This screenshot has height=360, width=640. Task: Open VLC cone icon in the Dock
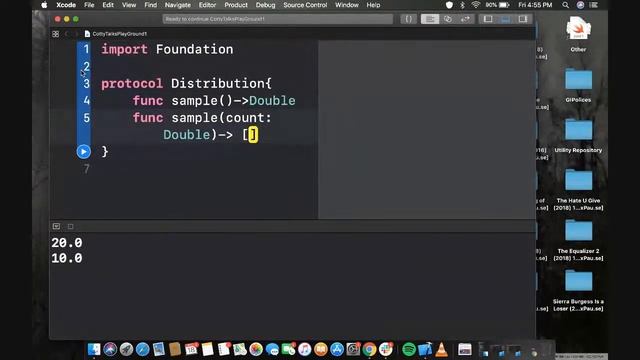point(441,349)
